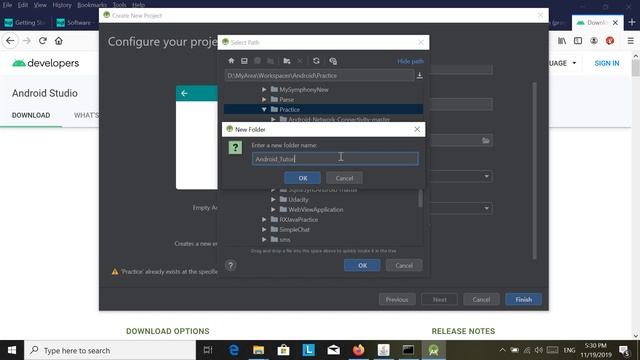The image size is (640, 360).
Task: Open the Edit menu in Firefox
Action: pyautogui.click(x=23, y=5)
